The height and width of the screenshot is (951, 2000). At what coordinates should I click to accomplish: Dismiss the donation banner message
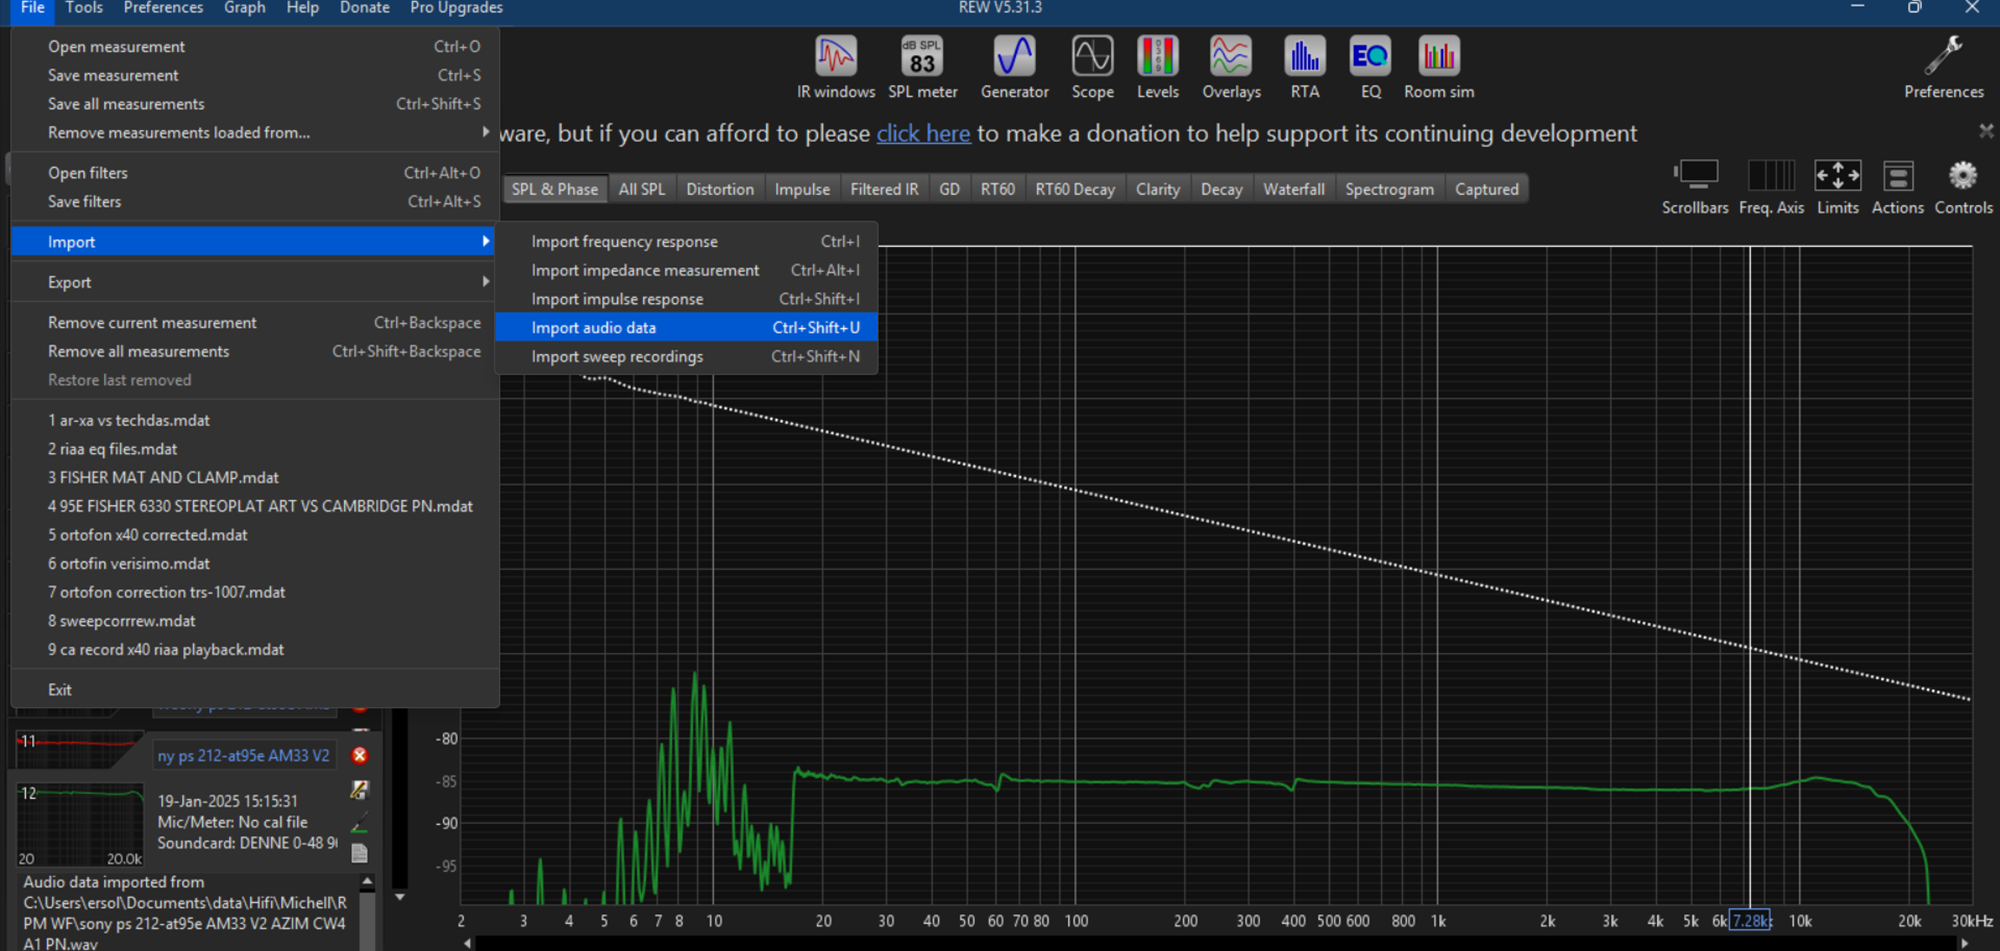1986,131
